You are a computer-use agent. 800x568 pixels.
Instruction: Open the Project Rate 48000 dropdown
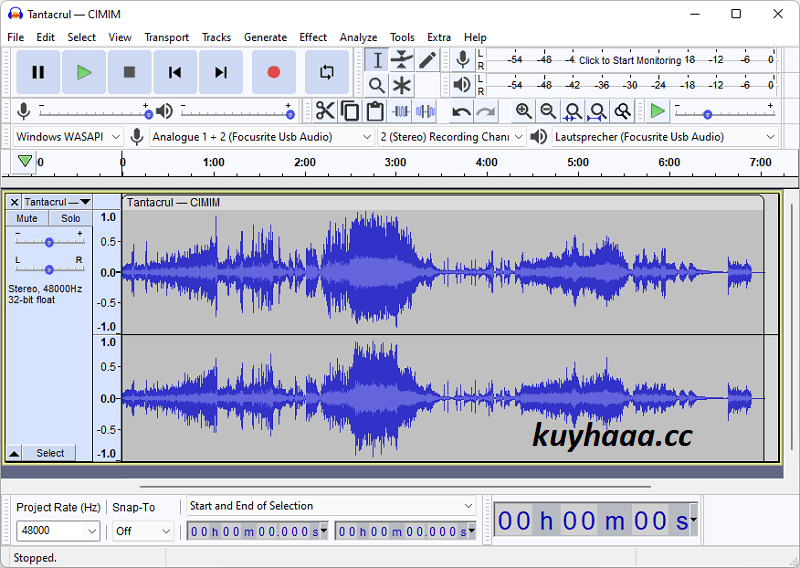tap(58, 531)
